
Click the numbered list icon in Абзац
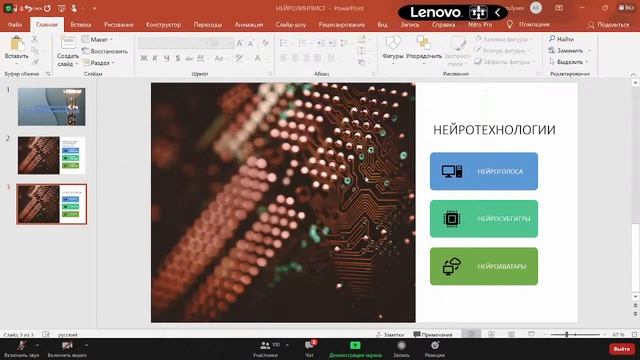coord(302,43)
